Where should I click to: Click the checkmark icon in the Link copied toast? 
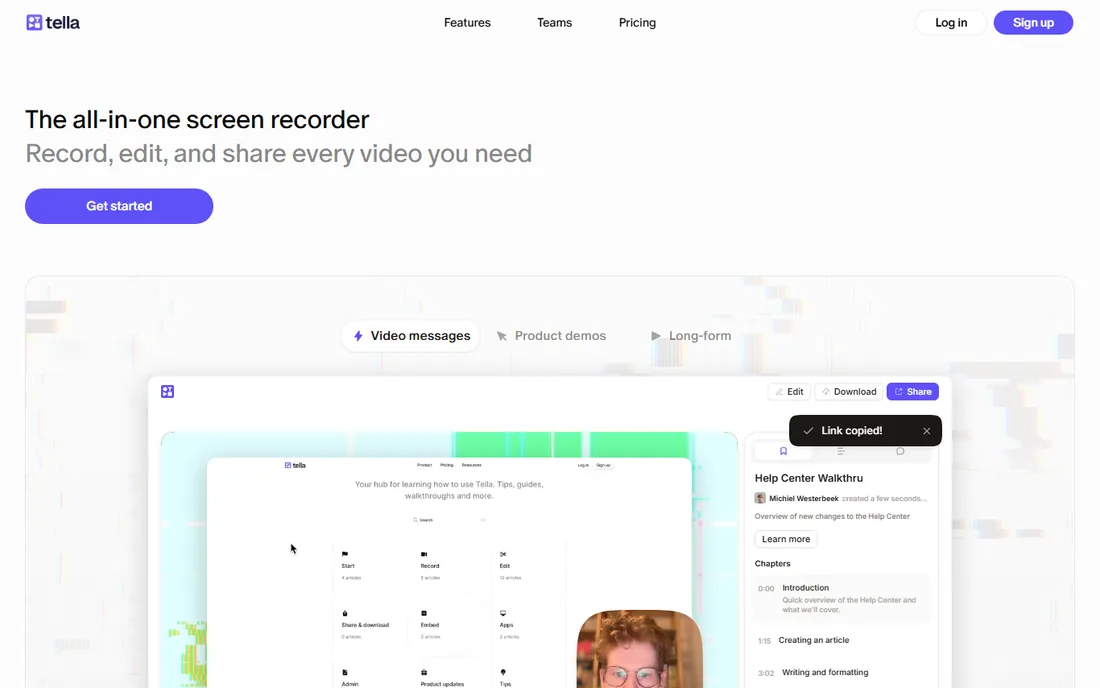pyautogui.click(x=808, y=431)
